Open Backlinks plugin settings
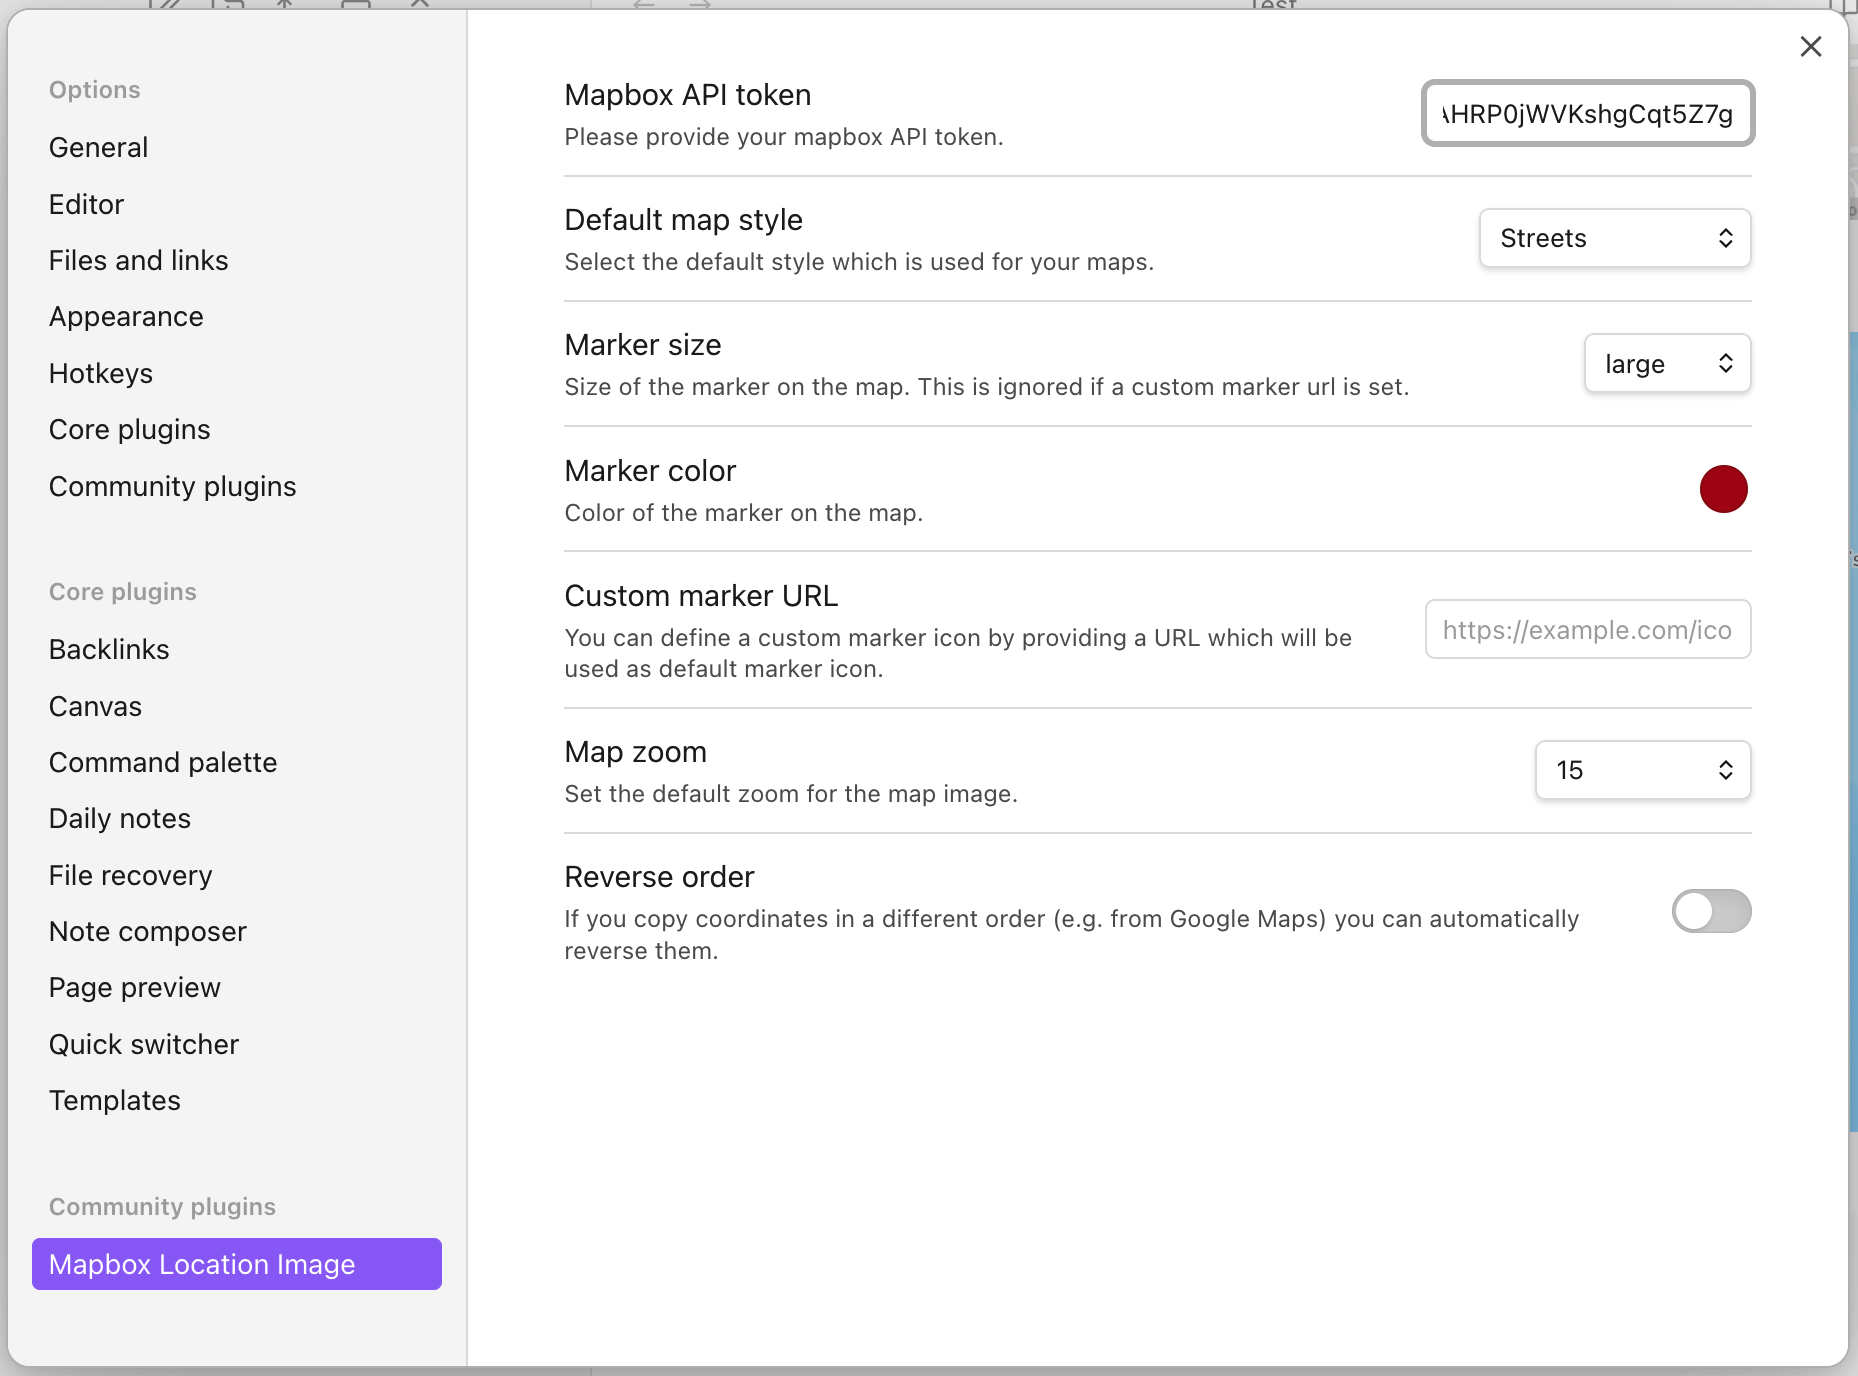Image resolution: width=1858 pixels, height=1376 pixels. pyautogui.click(x=109, y=649)
